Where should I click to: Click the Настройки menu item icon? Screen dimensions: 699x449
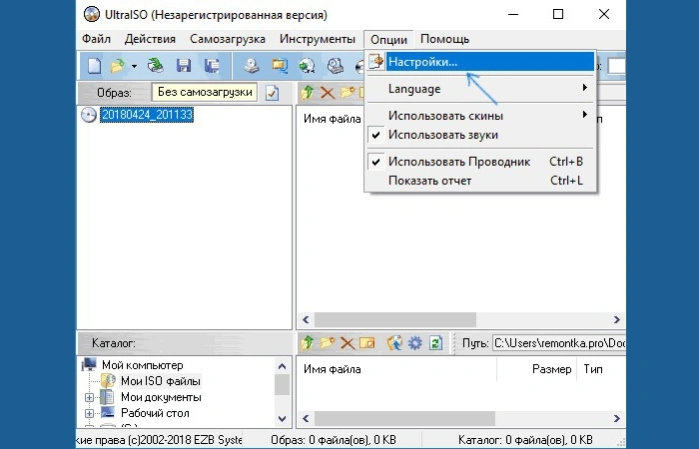click(x=376, y=62)
